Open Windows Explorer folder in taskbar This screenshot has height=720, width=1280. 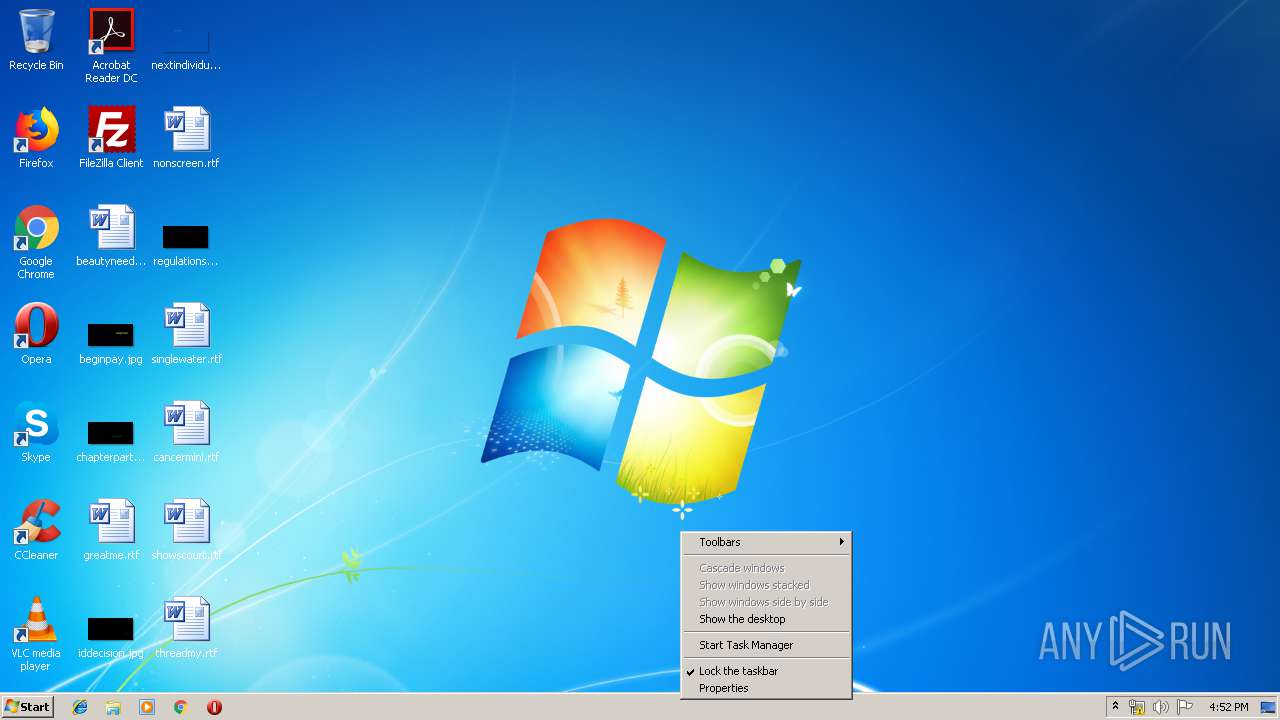click(x=113, y=707)
